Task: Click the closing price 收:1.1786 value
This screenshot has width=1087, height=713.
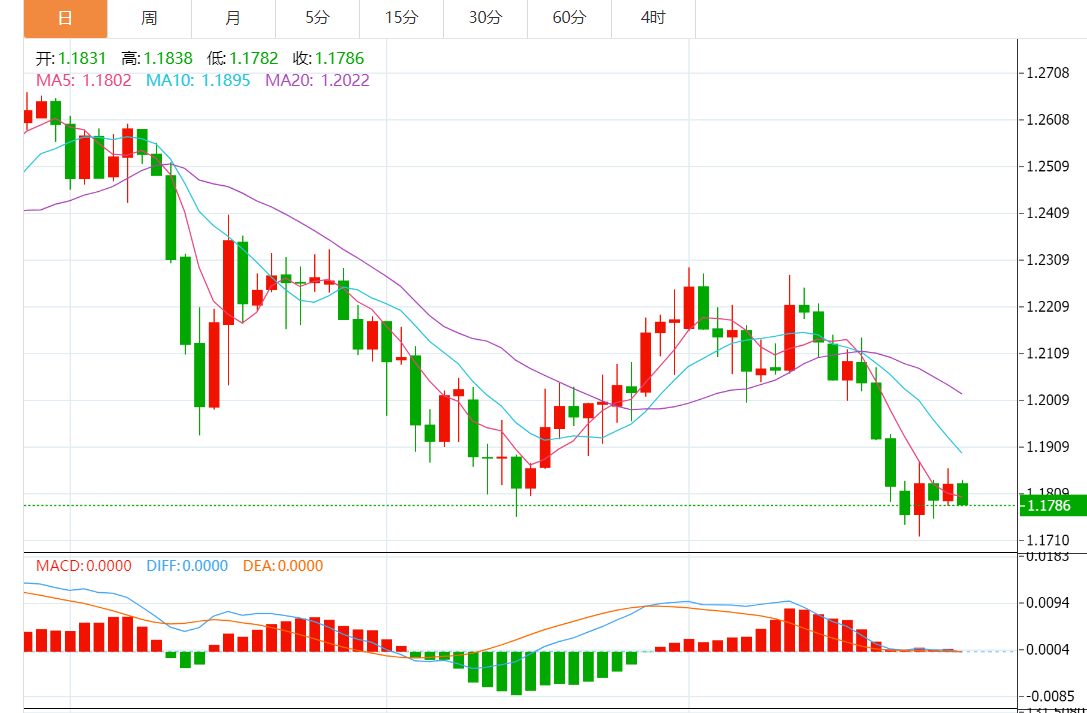Action: pyautogui.click(x=328, y=59)
